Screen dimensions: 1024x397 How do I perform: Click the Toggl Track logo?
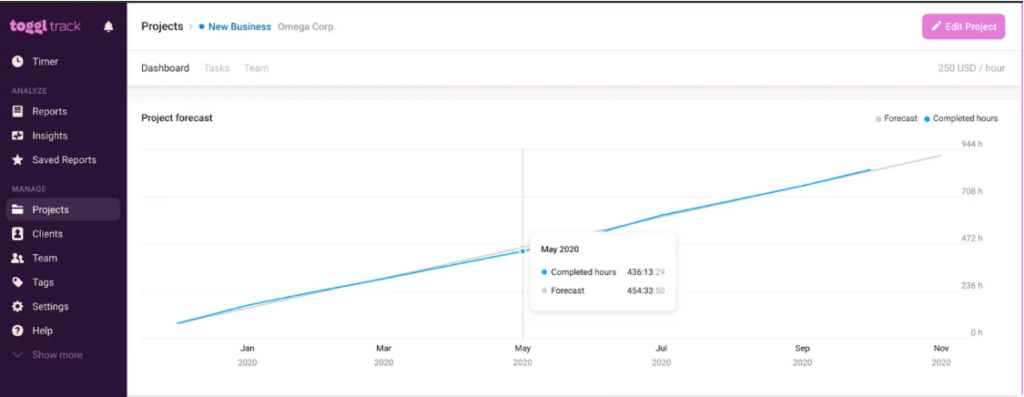(45, 26)
